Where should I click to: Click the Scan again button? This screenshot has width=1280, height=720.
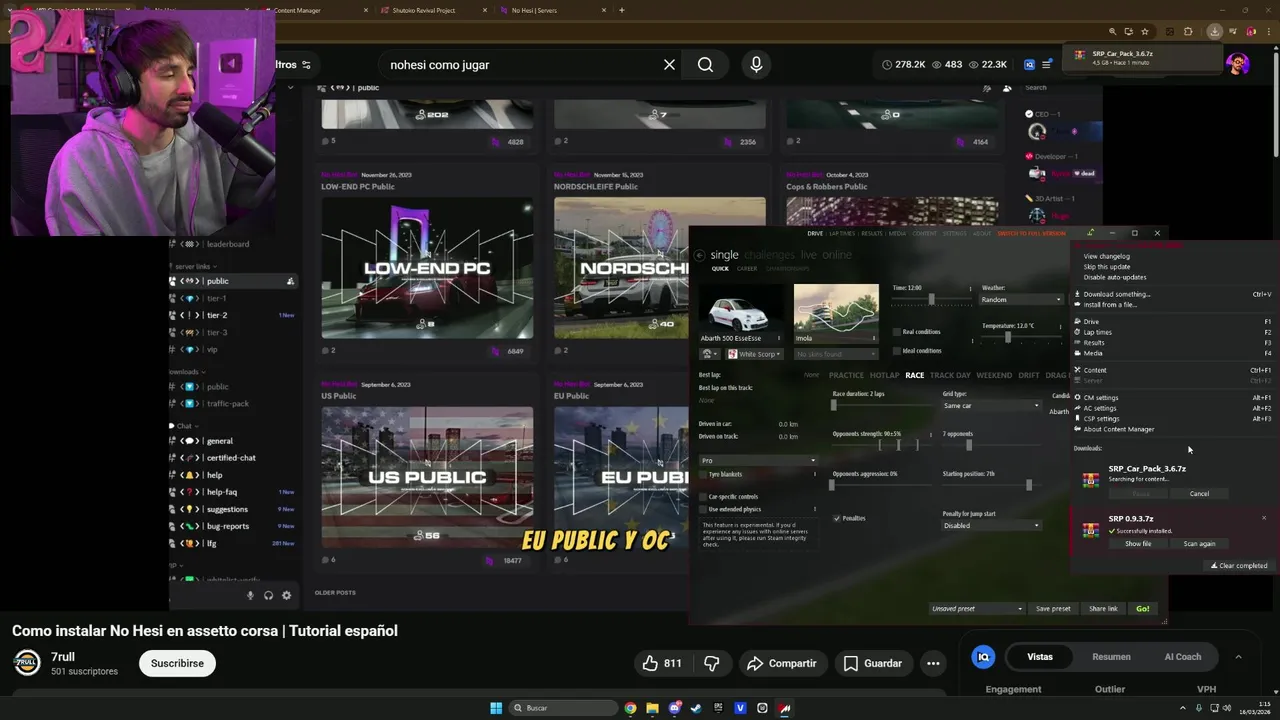pyautogui.click(x=1199, y=544)
